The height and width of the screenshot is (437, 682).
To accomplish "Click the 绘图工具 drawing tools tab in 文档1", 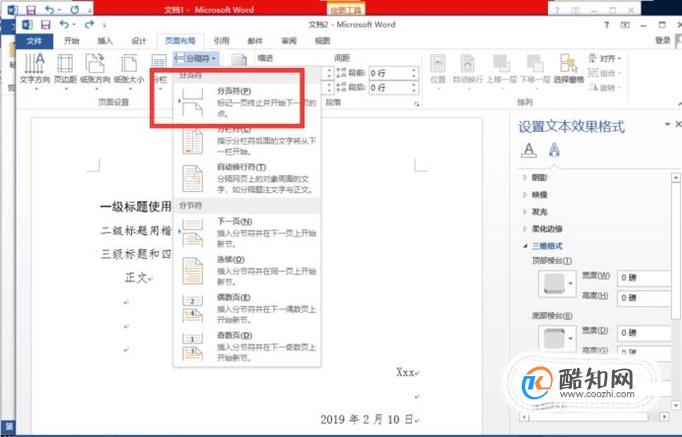I will point(346,10).
